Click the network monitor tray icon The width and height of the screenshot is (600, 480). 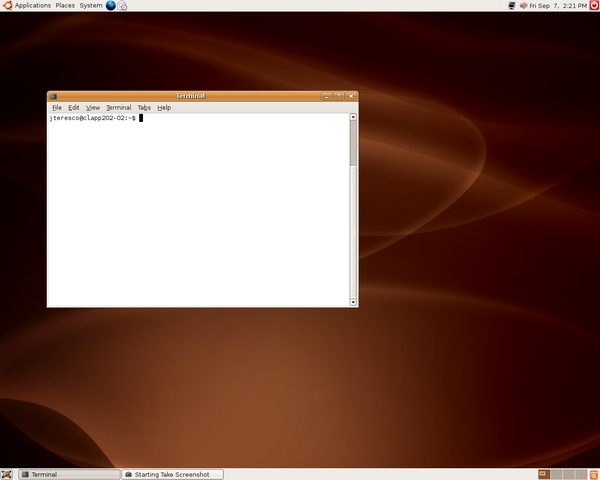tap(512, 5)
